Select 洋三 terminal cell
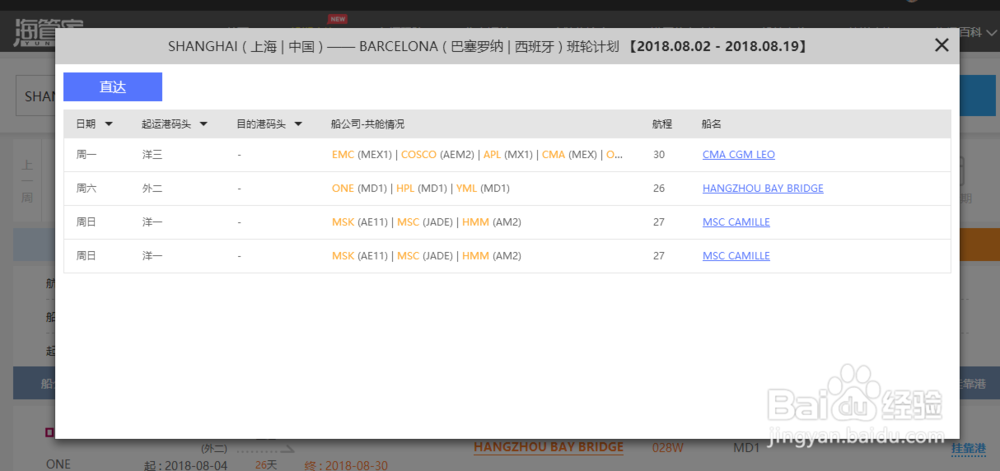The height and width of the screenshot is (471, 1000). (152, 154)
